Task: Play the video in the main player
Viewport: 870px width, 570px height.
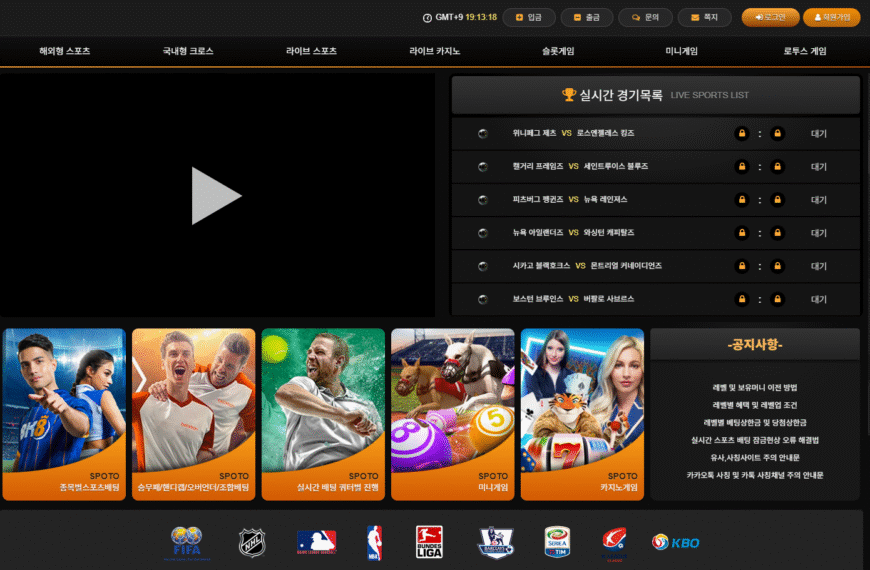Action: click(216, 195)
